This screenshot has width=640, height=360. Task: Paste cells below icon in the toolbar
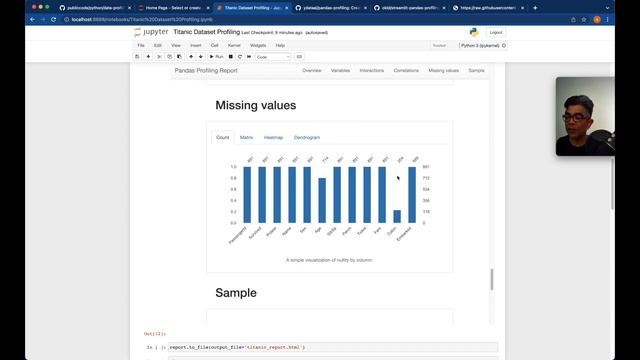pyautogui.click(x=179, y=57)
